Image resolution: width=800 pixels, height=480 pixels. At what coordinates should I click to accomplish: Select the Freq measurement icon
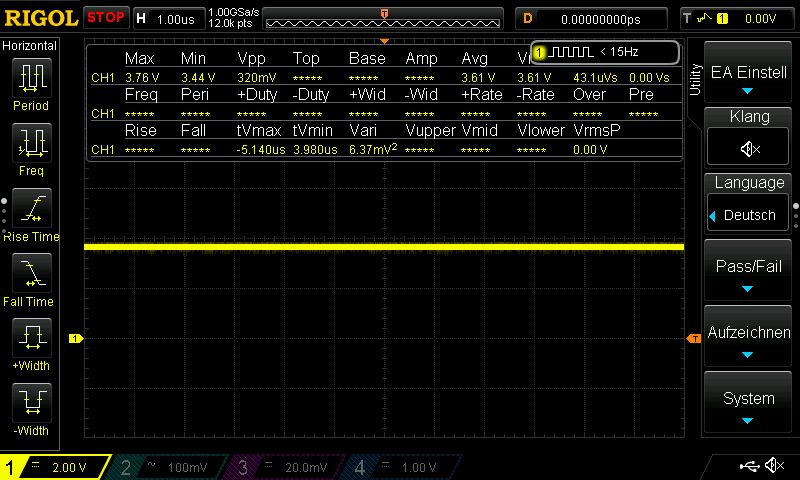coord(31,143)
